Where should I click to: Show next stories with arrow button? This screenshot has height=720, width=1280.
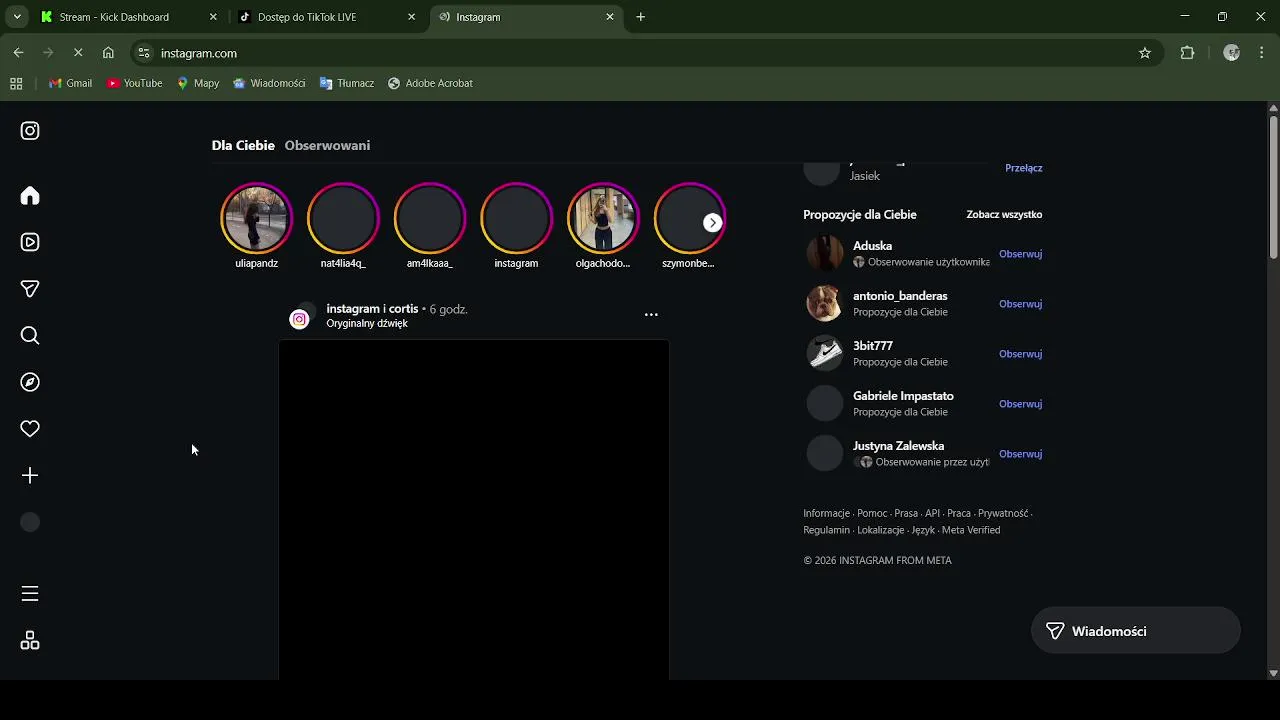[x=712, y=223]
